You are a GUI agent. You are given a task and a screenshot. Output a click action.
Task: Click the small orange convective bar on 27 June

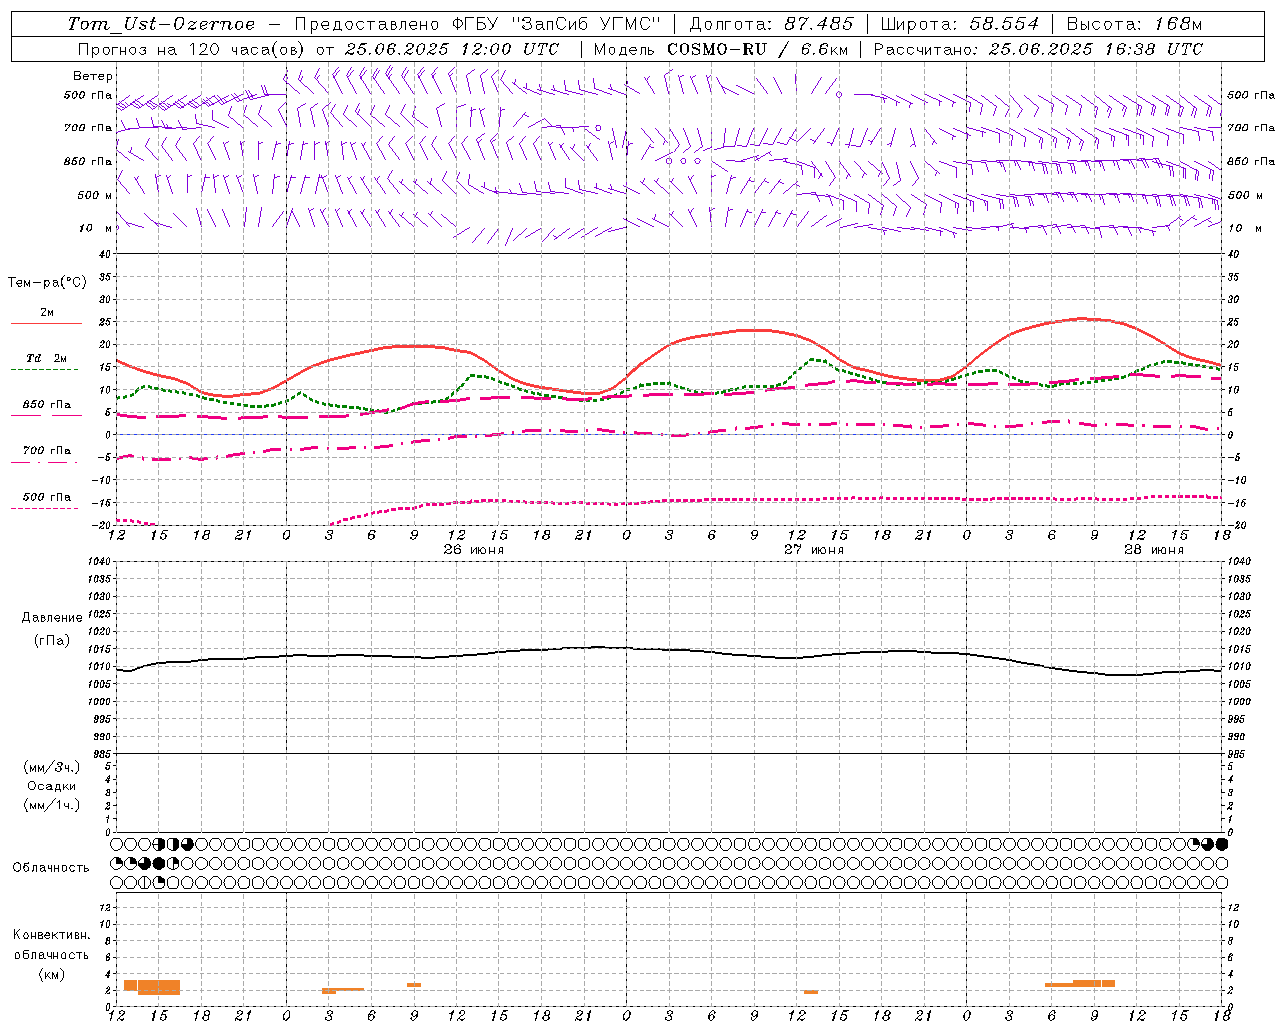pos(811,992)
